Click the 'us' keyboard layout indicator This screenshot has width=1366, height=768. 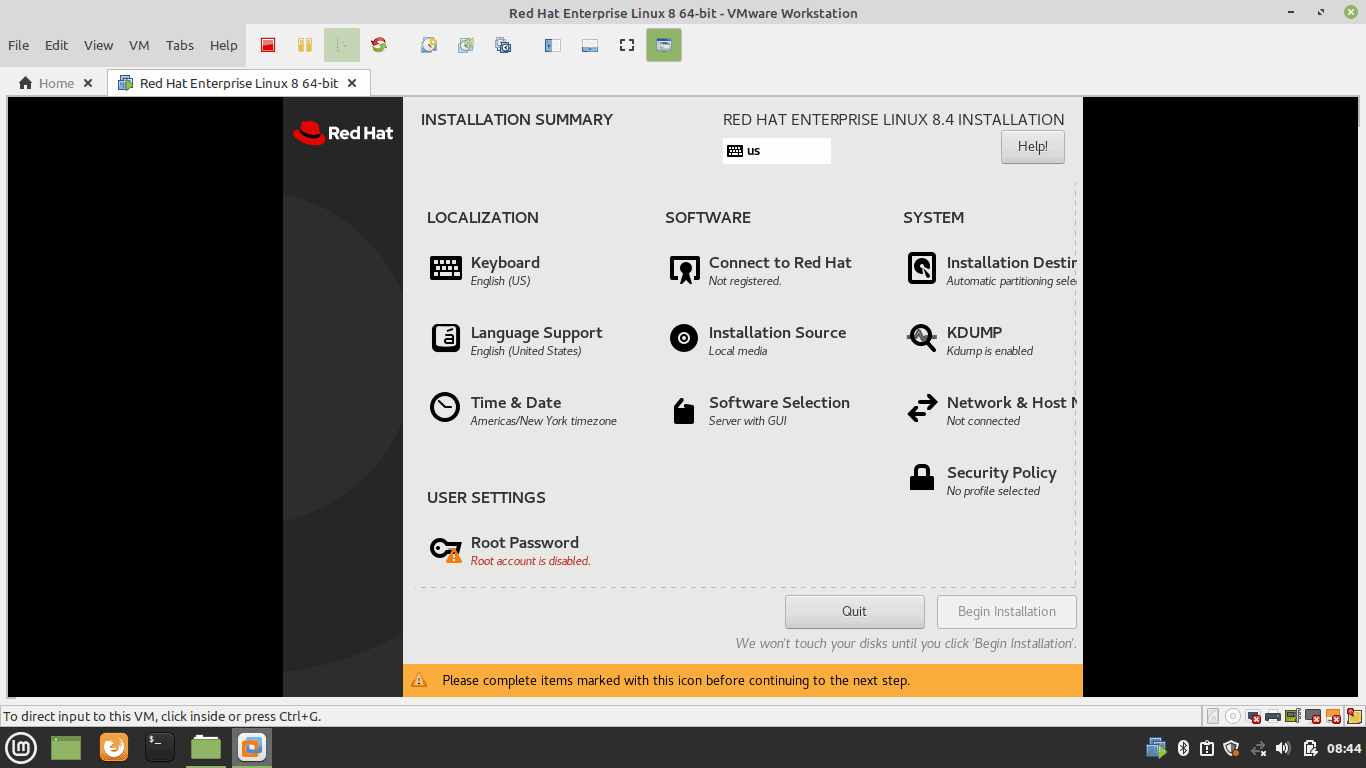click(777, 151)
